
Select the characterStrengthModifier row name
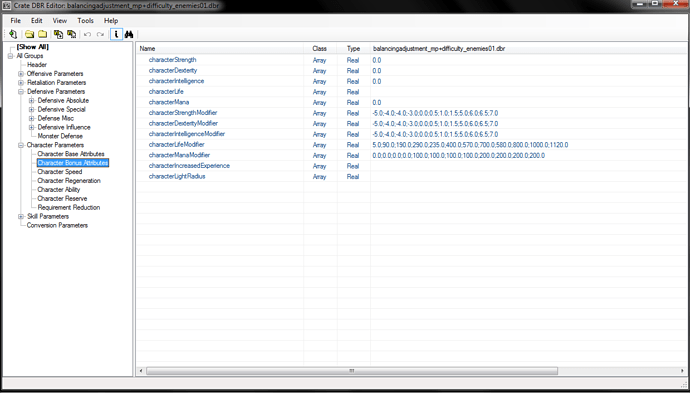coord(183,113)
